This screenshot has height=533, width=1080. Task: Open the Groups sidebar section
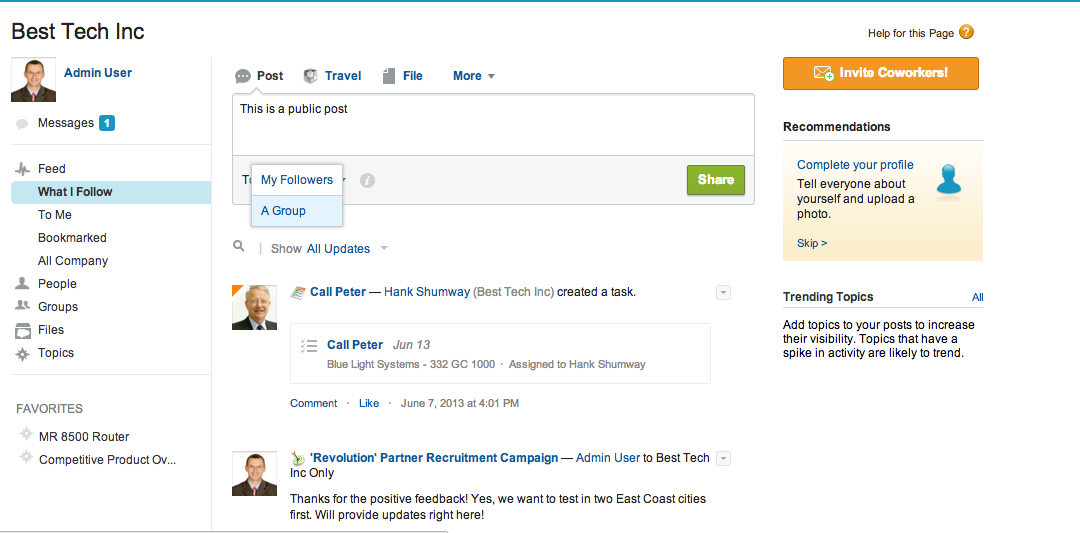click(x=58, y=307)
